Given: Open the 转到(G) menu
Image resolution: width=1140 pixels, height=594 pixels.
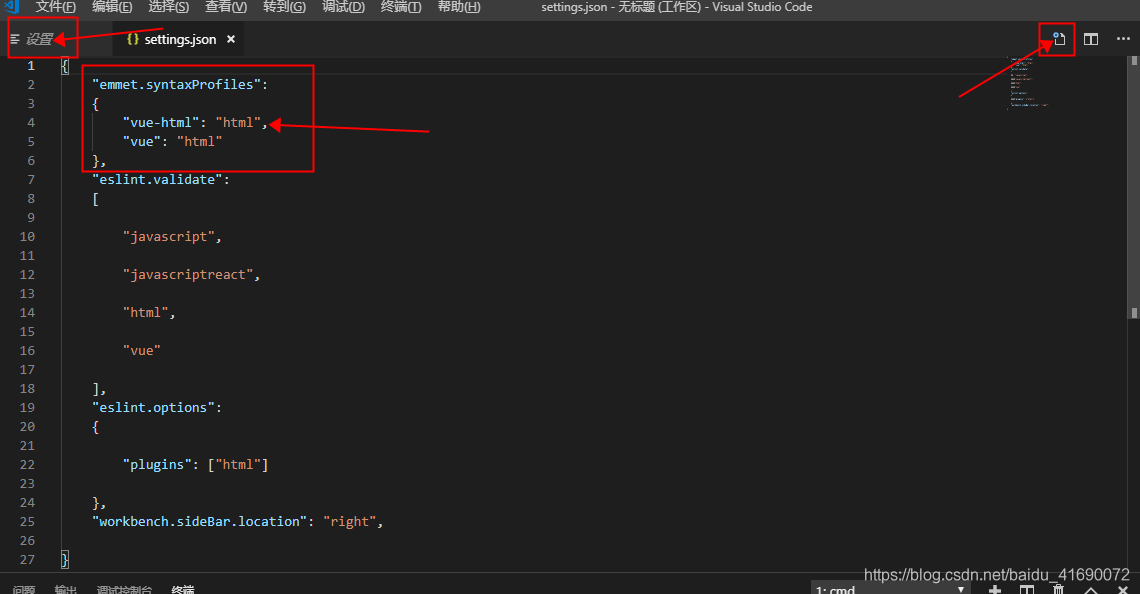Looking at the screenshot, I should coord(284,7).
